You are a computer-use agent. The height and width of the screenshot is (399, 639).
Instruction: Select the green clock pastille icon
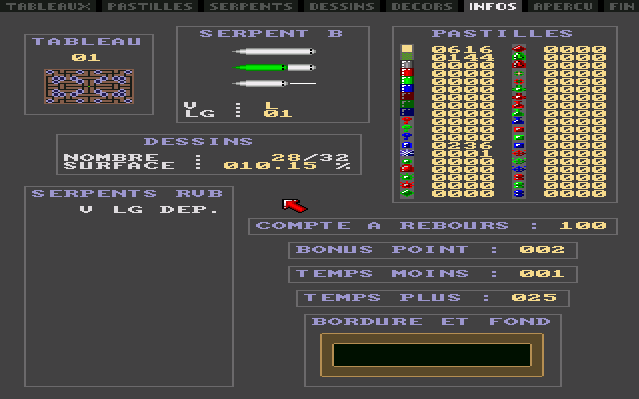tap(519, 56)
